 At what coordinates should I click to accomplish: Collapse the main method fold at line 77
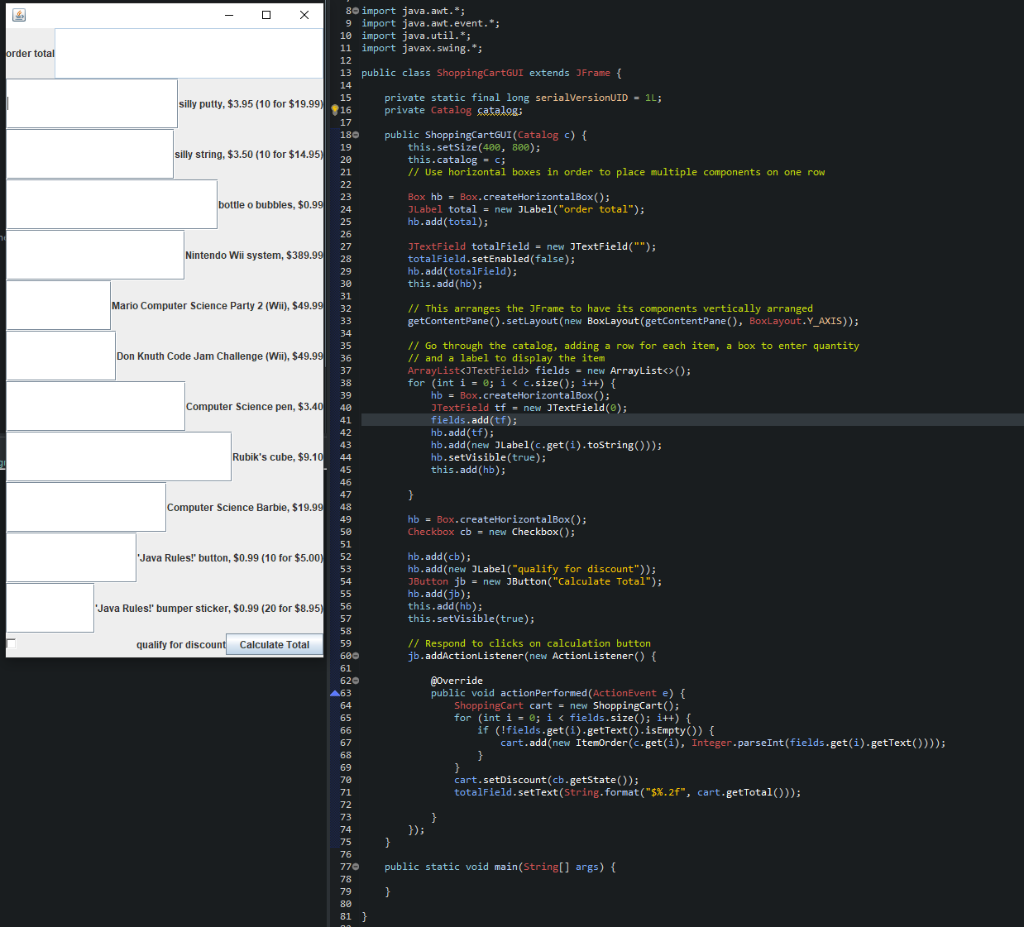355,866
